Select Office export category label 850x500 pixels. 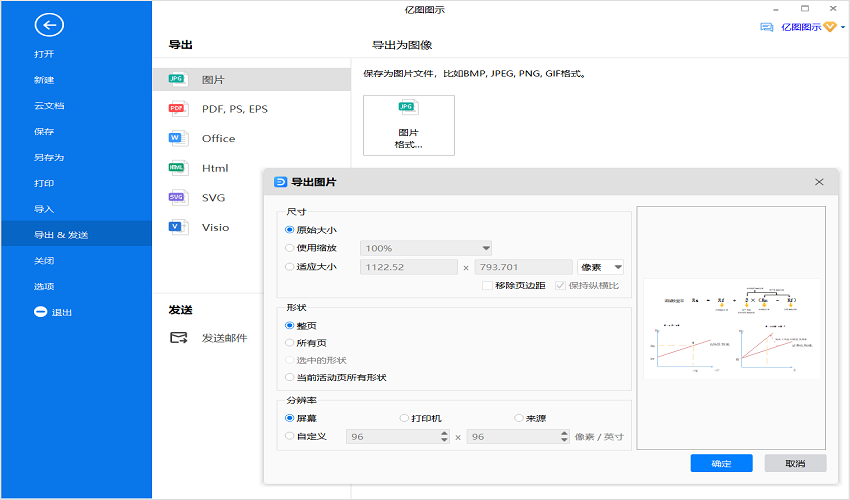pyautogui.click(x=218, y=139)
